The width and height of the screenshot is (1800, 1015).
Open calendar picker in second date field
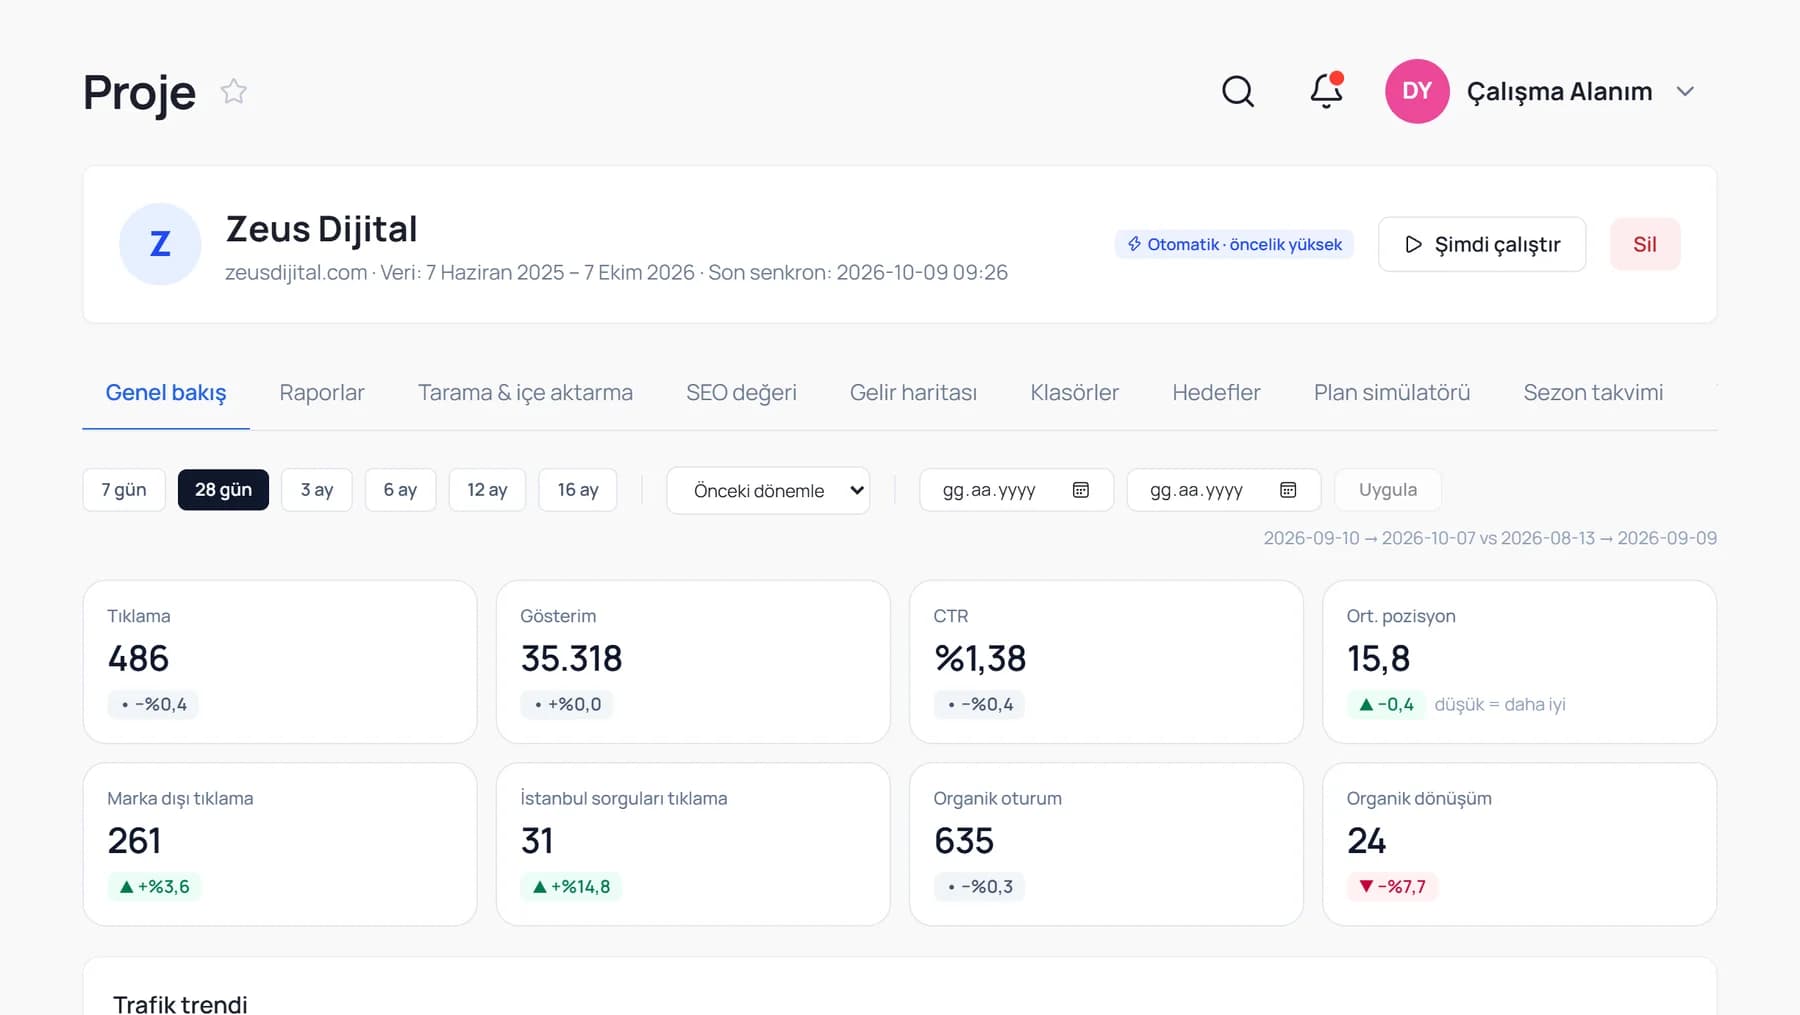pyautogui.click(x=1288, y=490)
